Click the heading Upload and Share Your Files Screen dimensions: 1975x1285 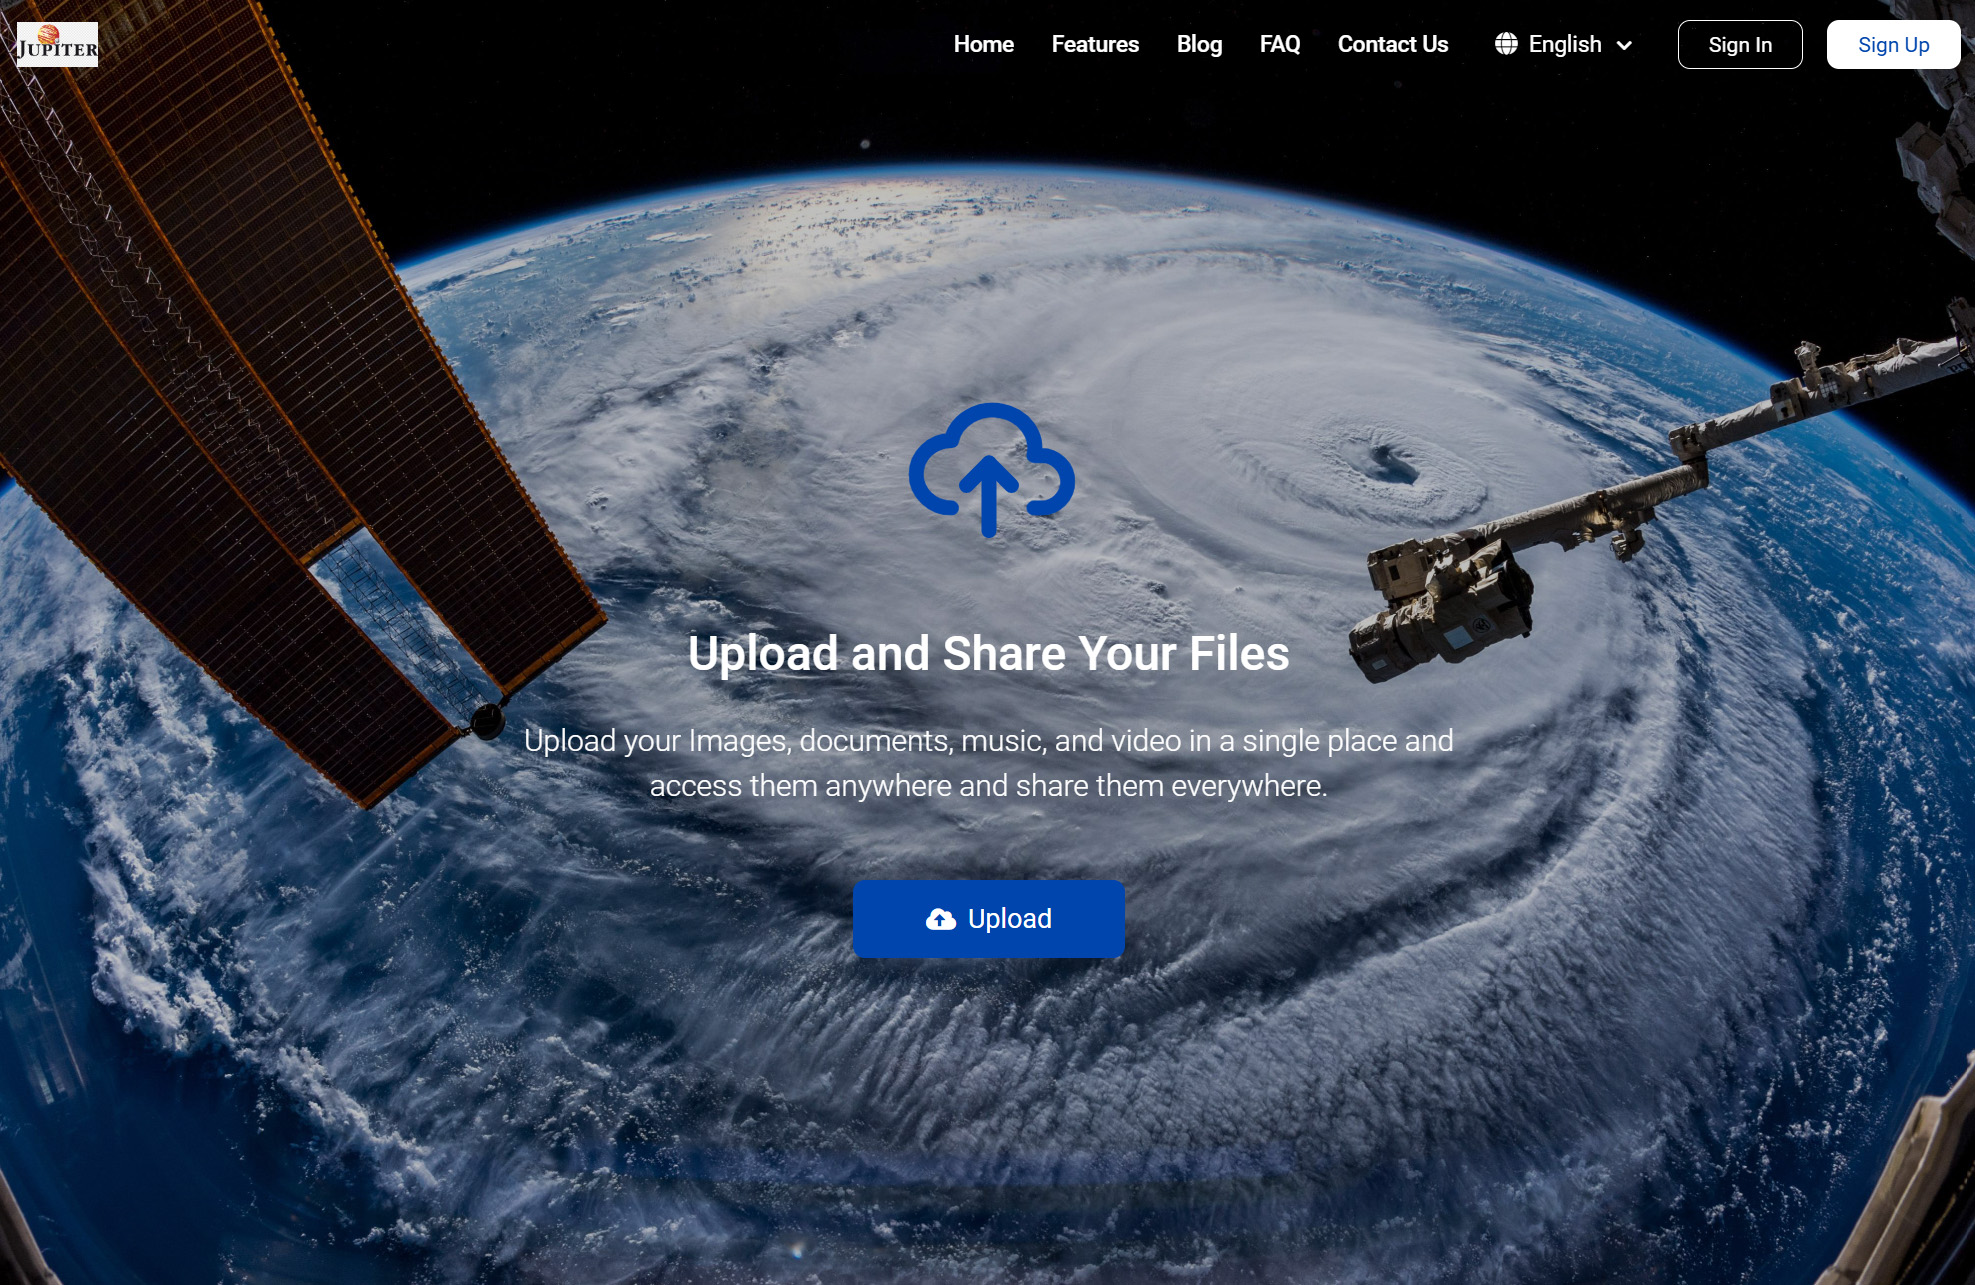tap(989, 654)
